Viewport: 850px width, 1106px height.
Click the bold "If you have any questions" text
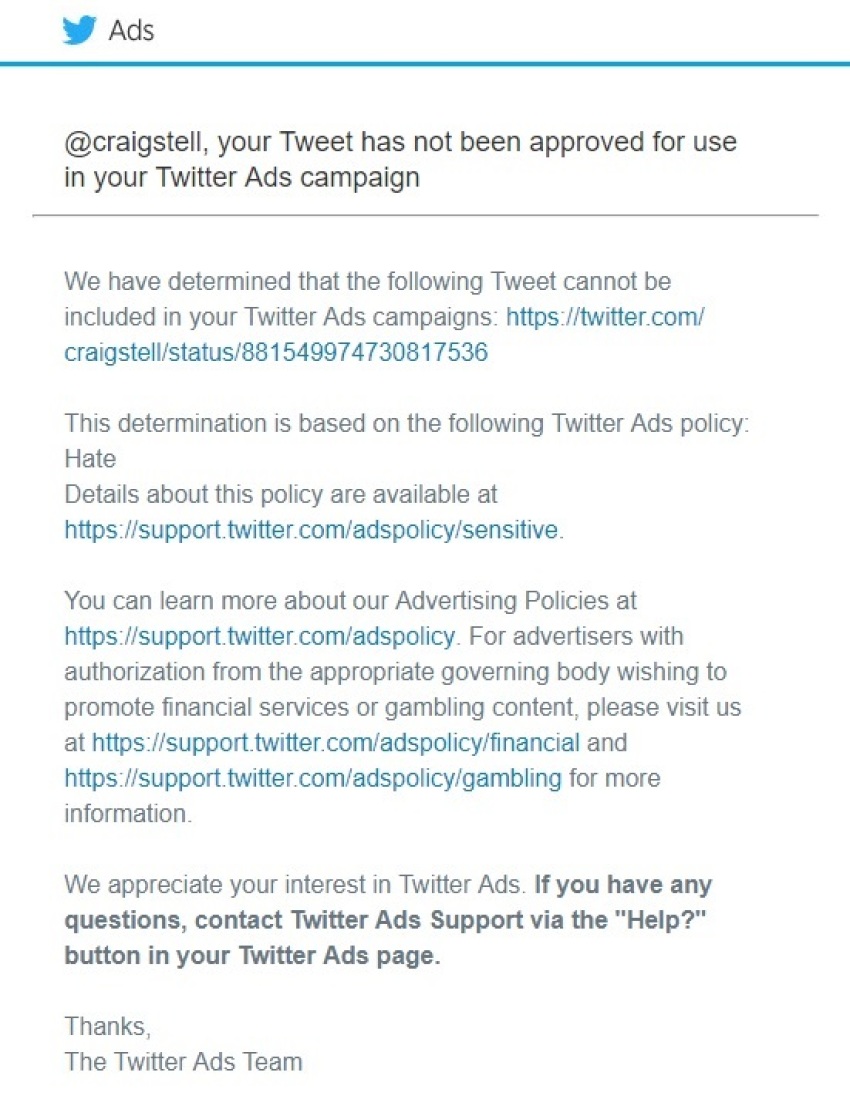point(623,885)
